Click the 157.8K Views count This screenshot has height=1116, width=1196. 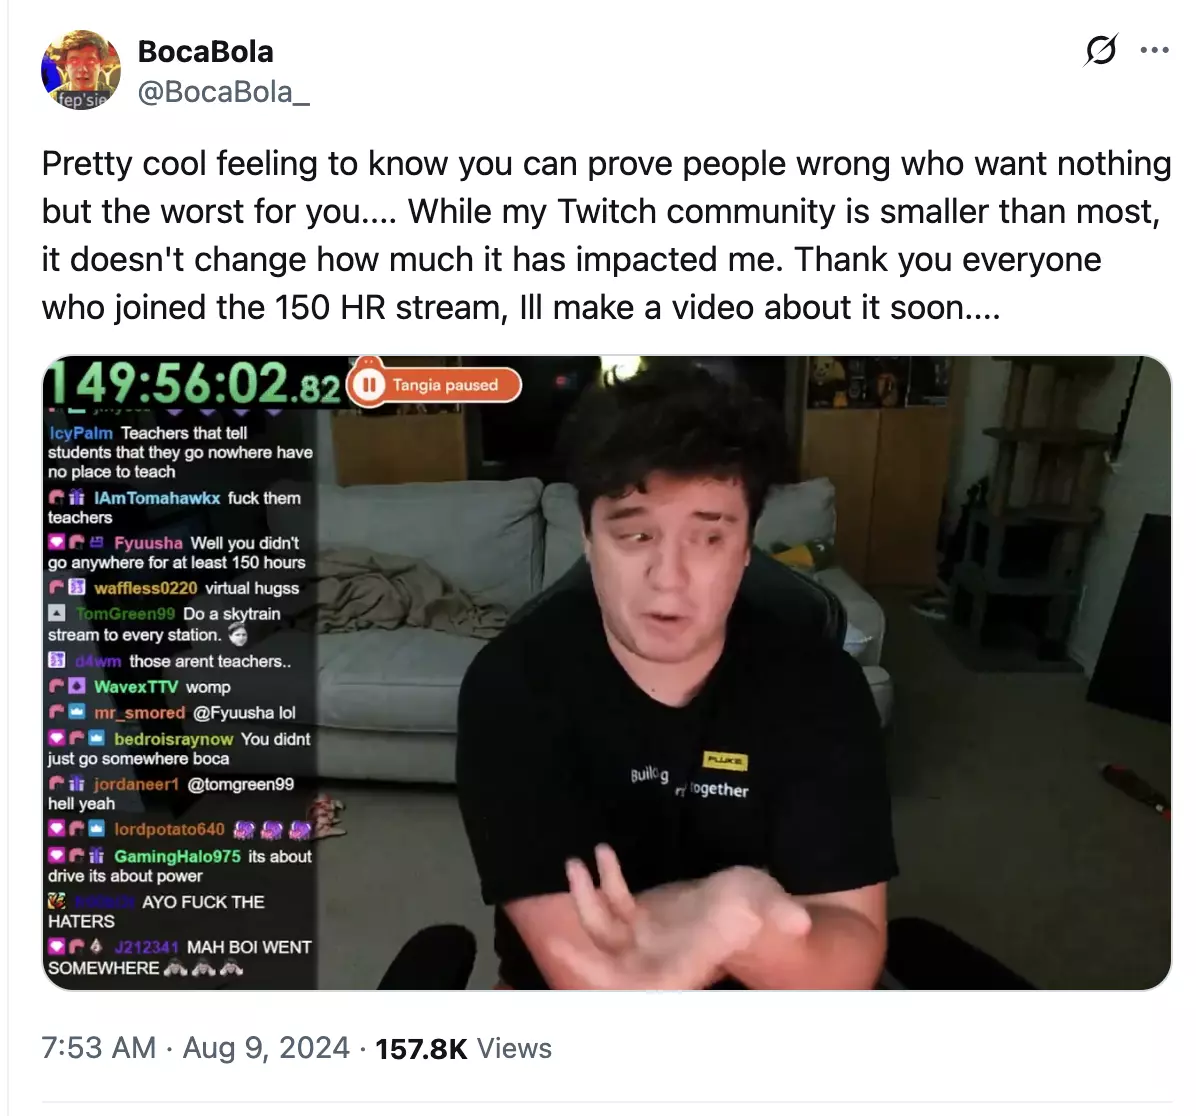(x=463, y=1049)
